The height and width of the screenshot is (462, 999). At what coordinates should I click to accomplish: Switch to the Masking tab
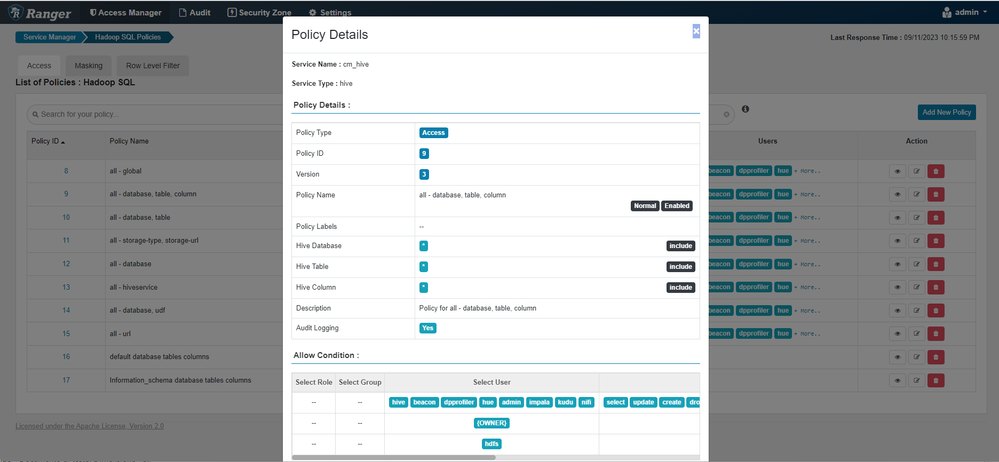tap(88, 66)
